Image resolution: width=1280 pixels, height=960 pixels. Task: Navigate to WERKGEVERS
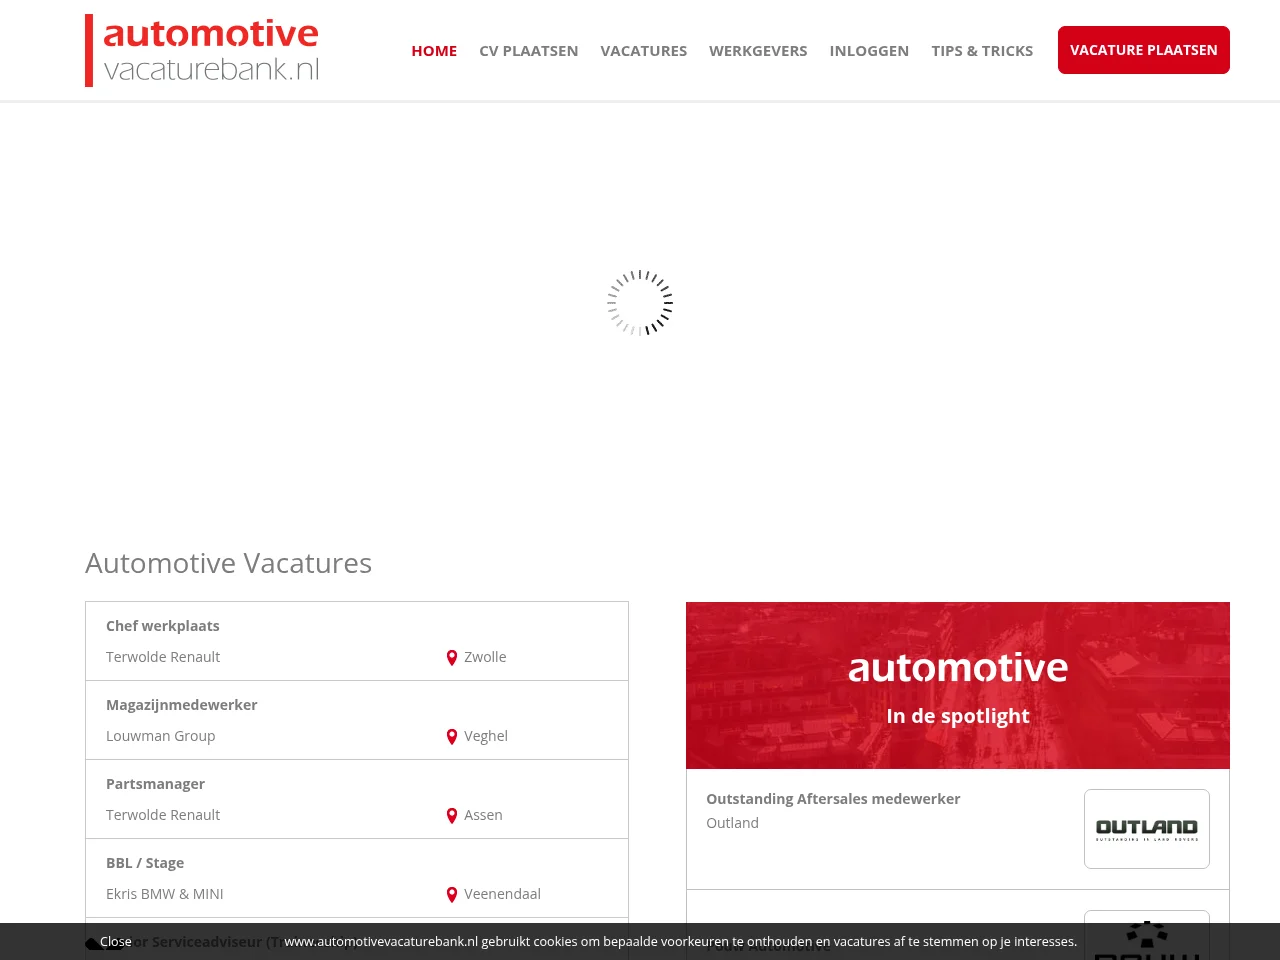(x=758, y=51)
